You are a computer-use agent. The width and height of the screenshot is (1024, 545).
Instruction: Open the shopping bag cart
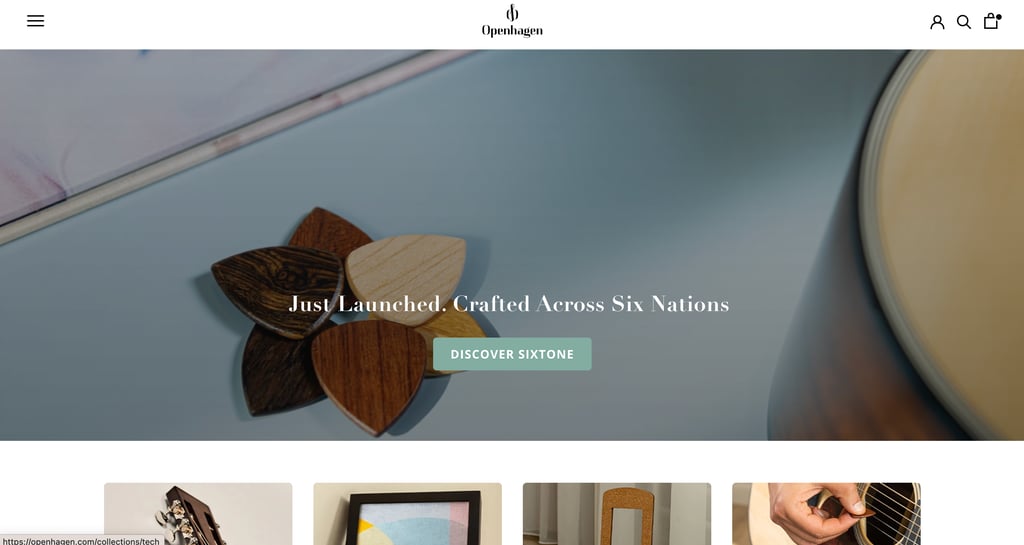pos(991,22)
